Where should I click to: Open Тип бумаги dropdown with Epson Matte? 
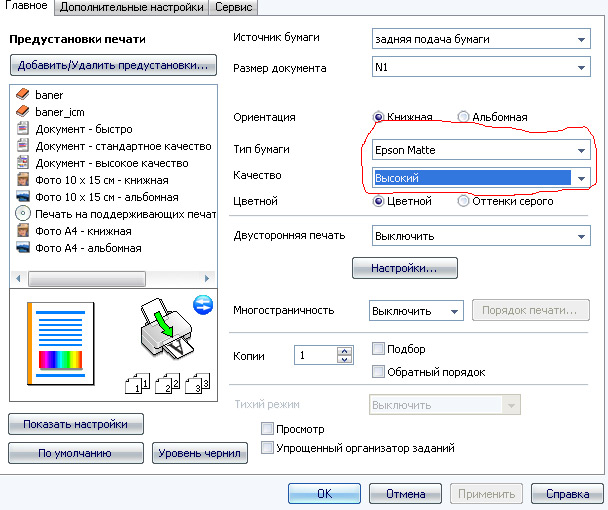(481, 150)
